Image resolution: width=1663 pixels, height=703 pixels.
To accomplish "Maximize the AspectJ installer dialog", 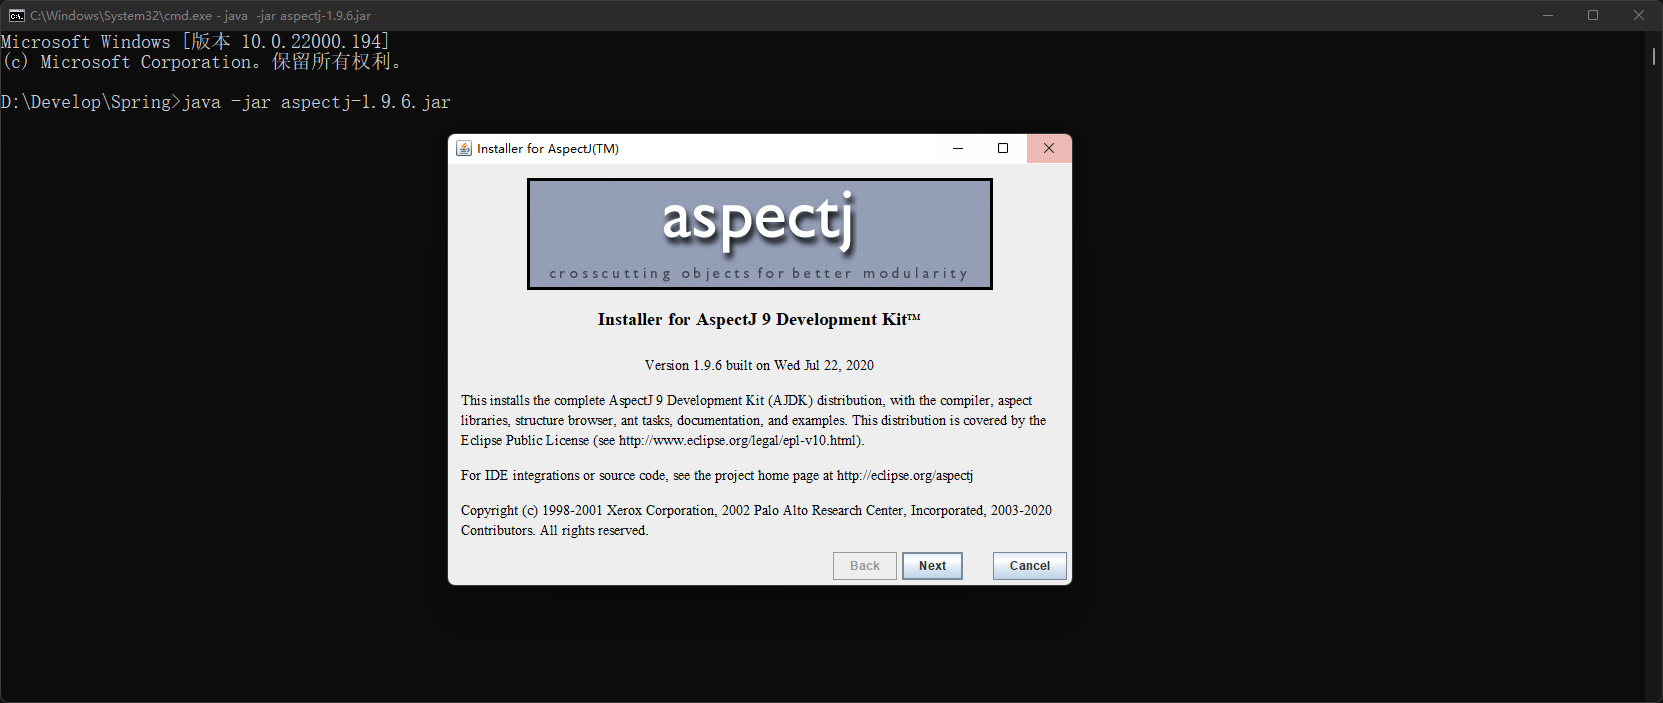I will (1003, 148).
